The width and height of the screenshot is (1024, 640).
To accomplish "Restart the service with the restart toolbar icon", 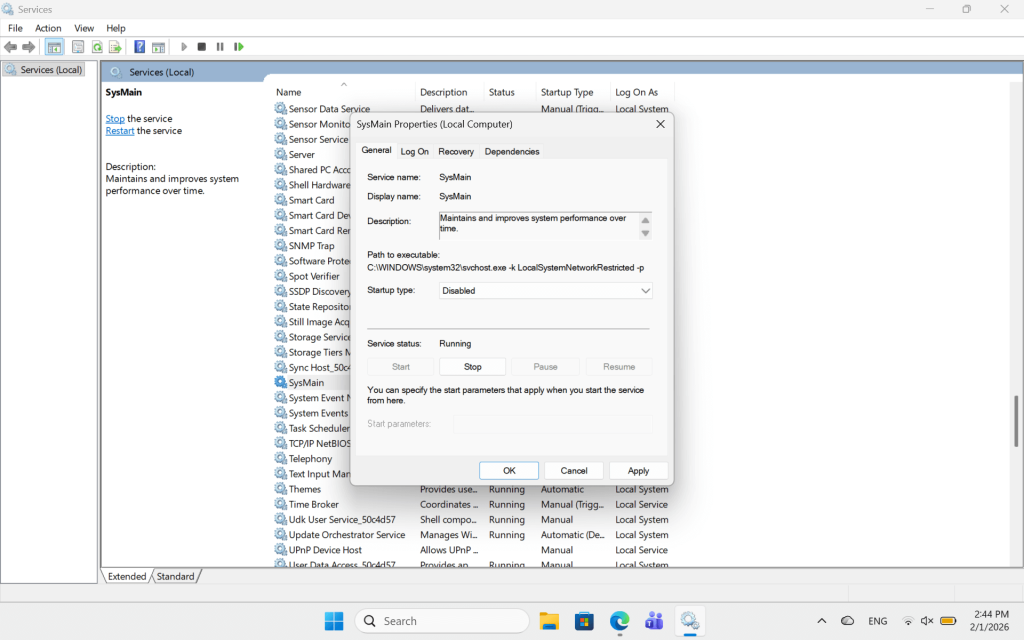I will coord(238,46).
